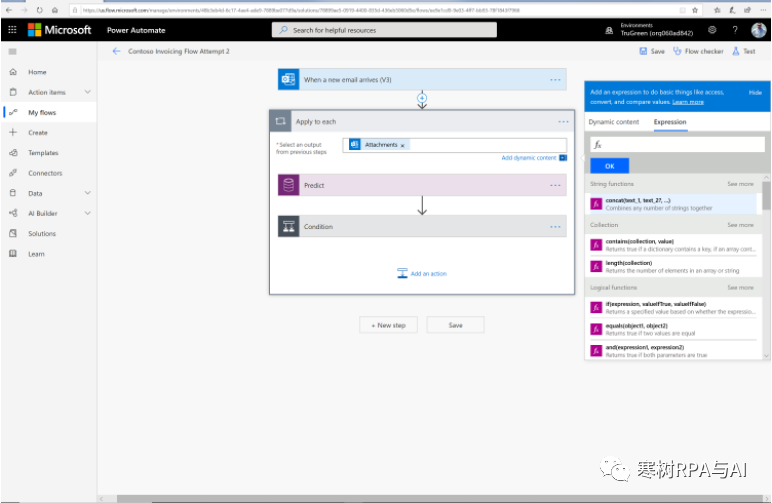
Task: Click the Apply to each loop icon
Action: click(281, 121)
